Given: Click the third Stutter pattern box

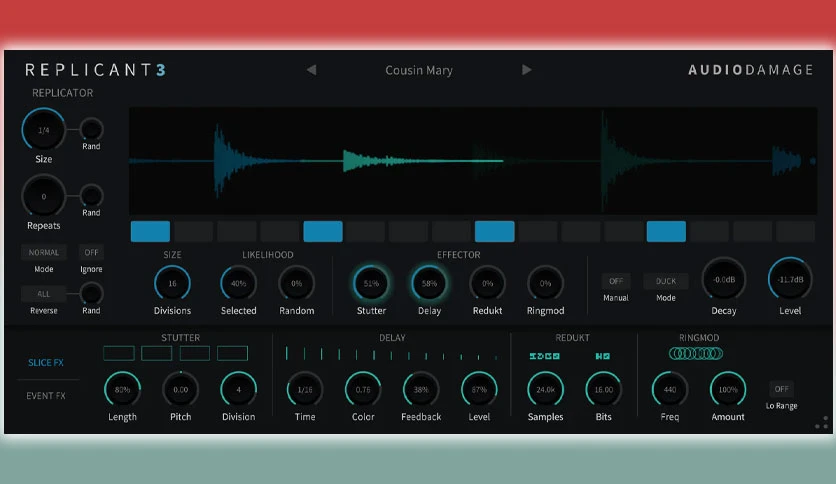Looking at the screenshot, I should [195, 353].
